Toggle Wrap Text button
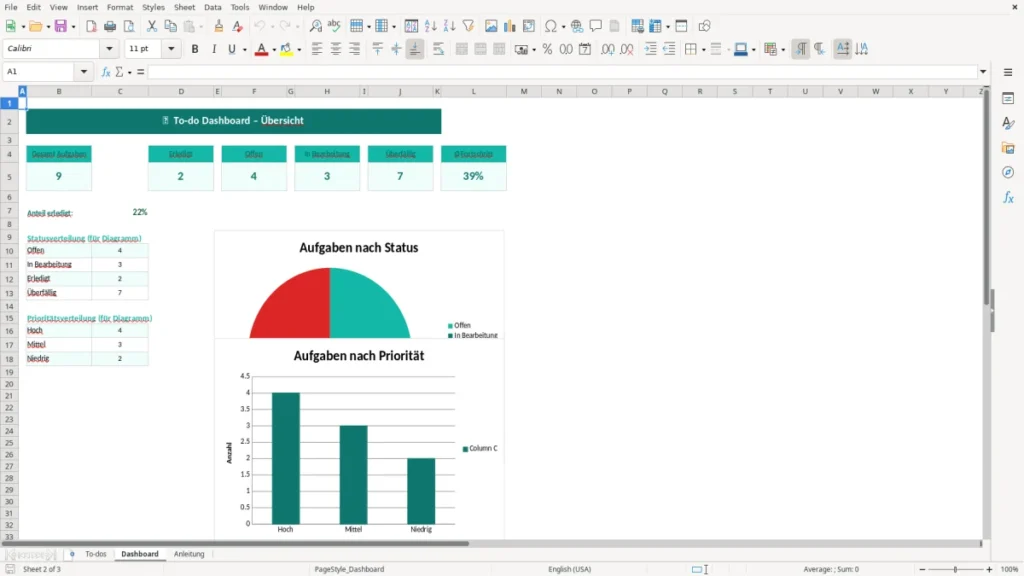Screen dimensions: 1024x576 point(438,49)
